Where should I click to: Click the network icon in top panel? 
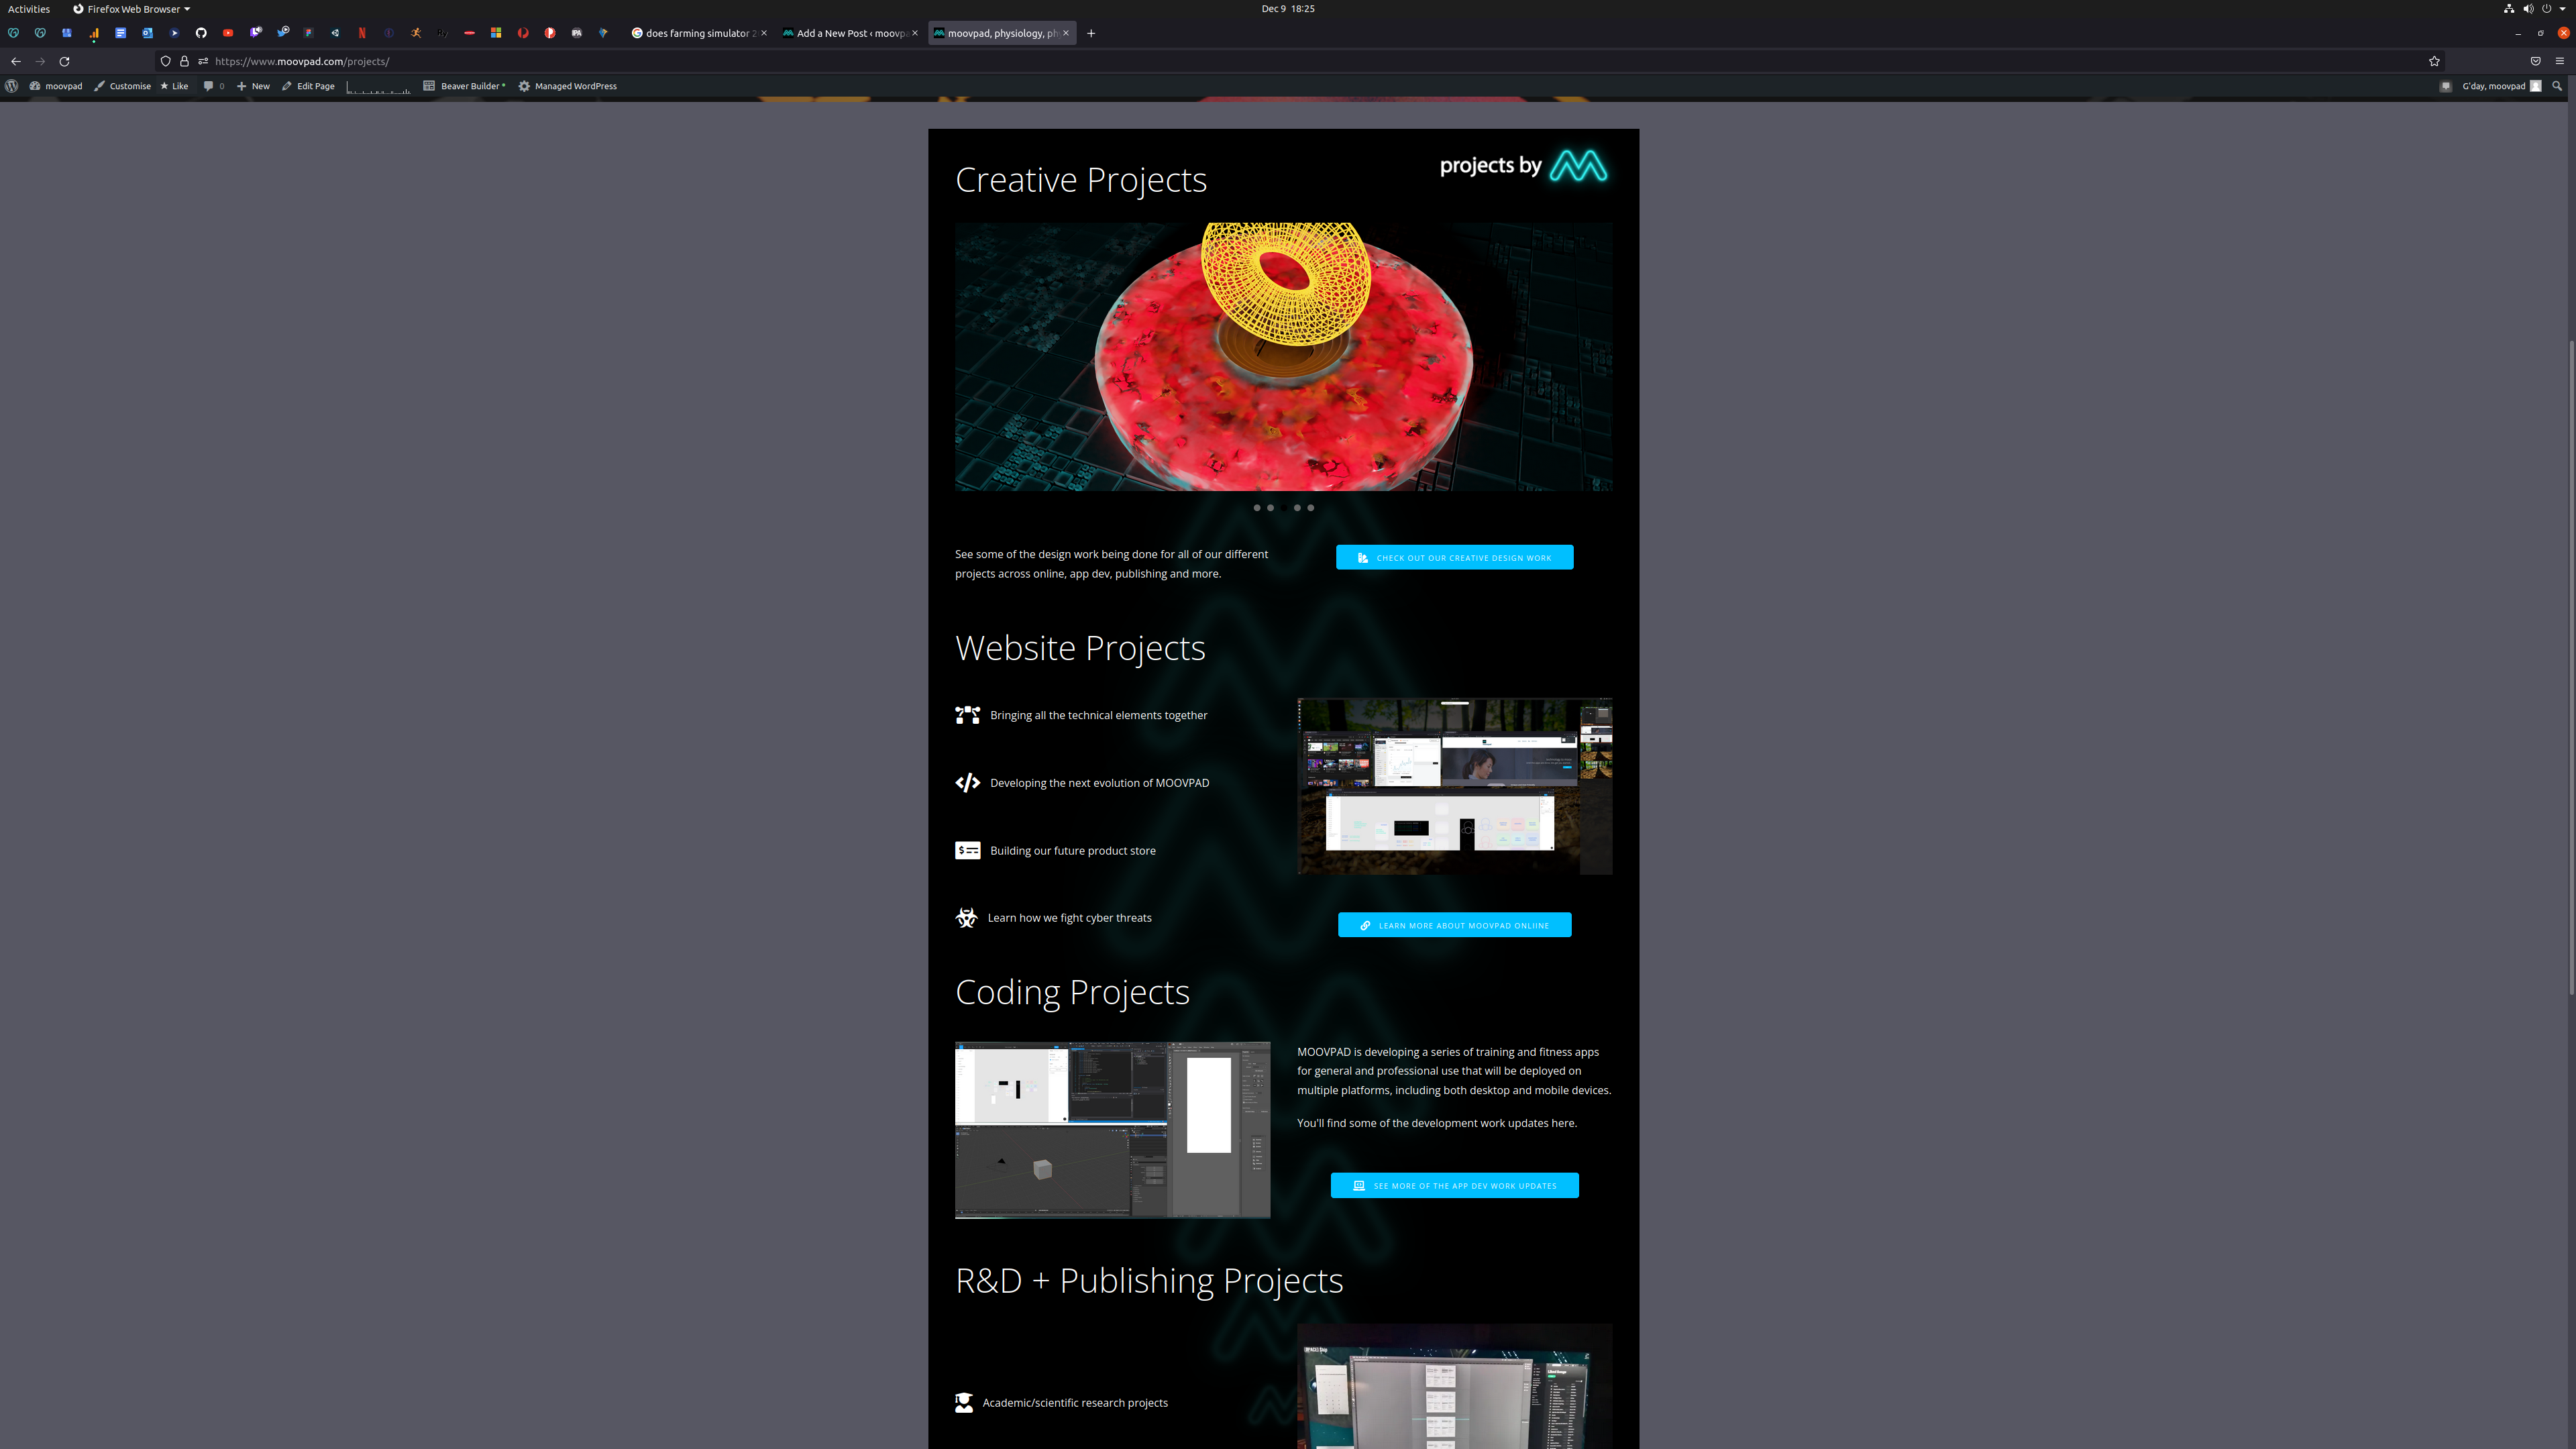[2509, 9]
